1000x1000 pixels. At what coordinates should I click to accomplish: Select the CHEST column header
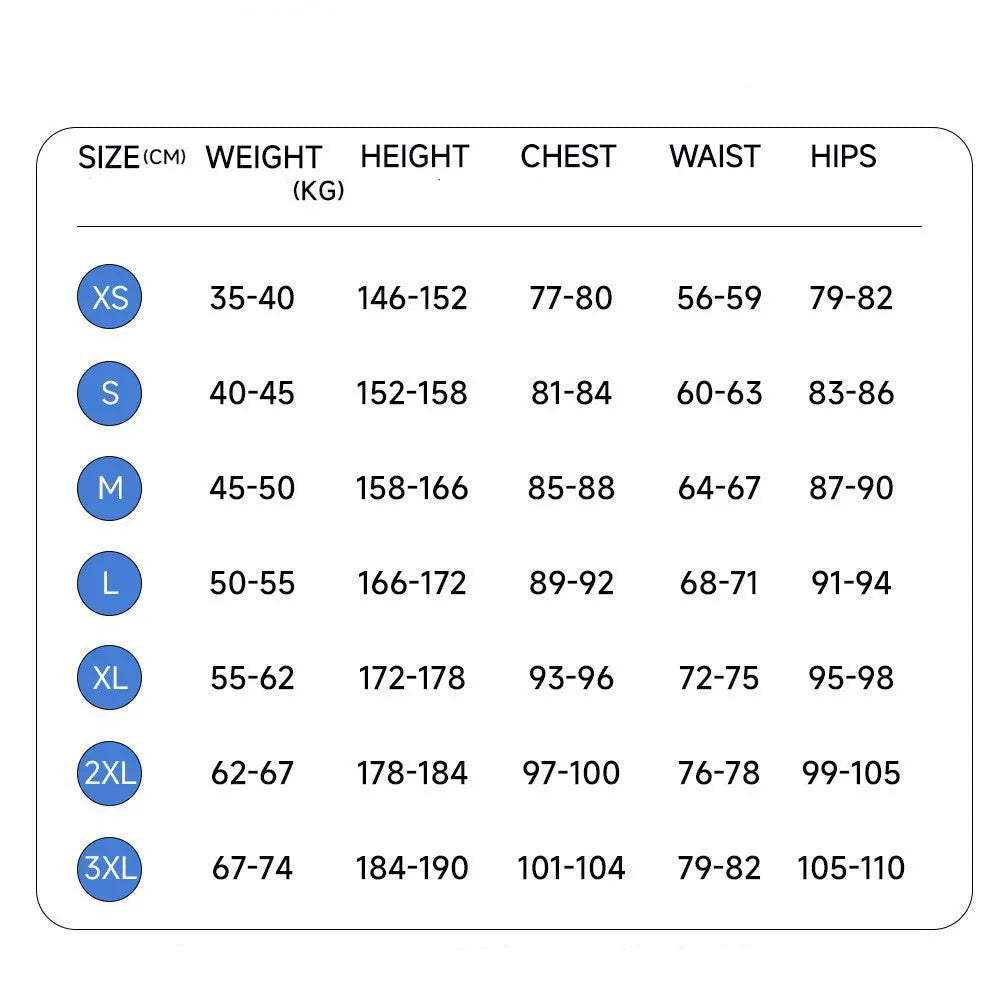coord(568,157)
